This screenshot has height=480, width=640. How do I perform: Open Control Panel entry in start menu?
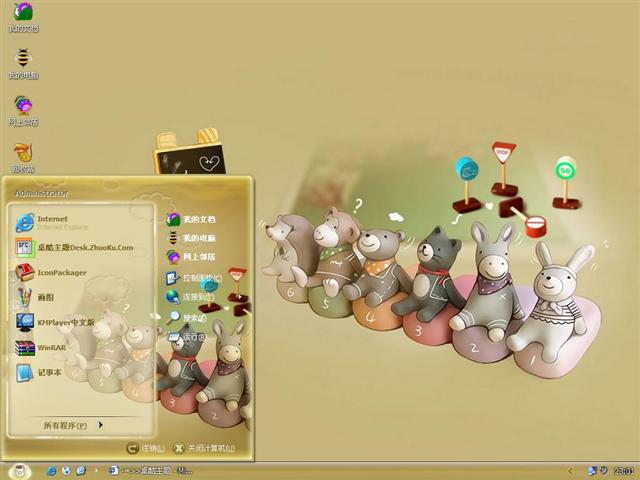click(x=194, y=278)
